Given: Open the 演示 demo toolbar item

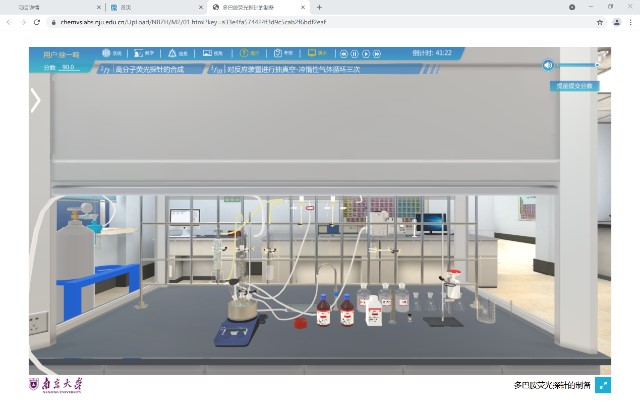Looking at the screenshot, I should [x=315, y=53].
